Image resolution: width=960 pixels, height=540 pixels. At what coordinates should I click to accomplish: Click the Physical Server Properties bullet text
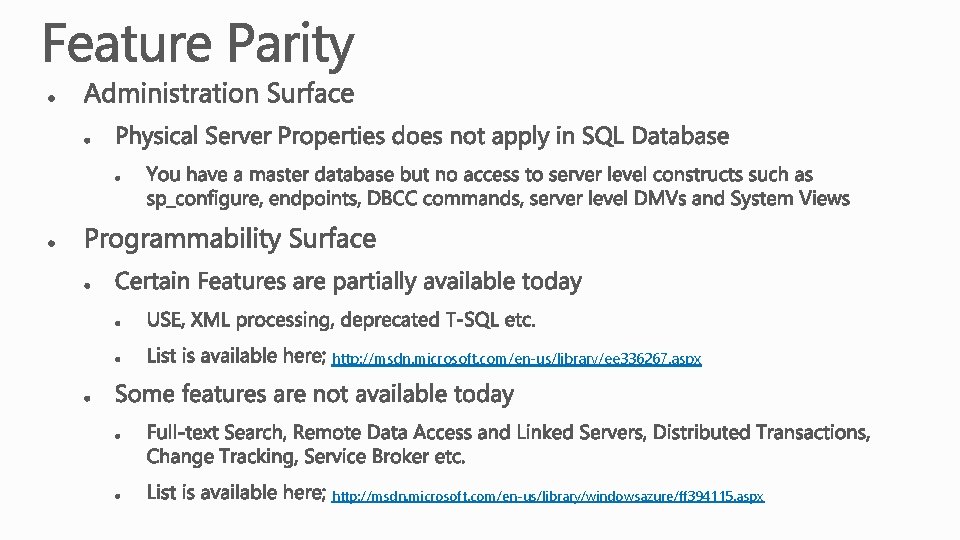(422, 136)
